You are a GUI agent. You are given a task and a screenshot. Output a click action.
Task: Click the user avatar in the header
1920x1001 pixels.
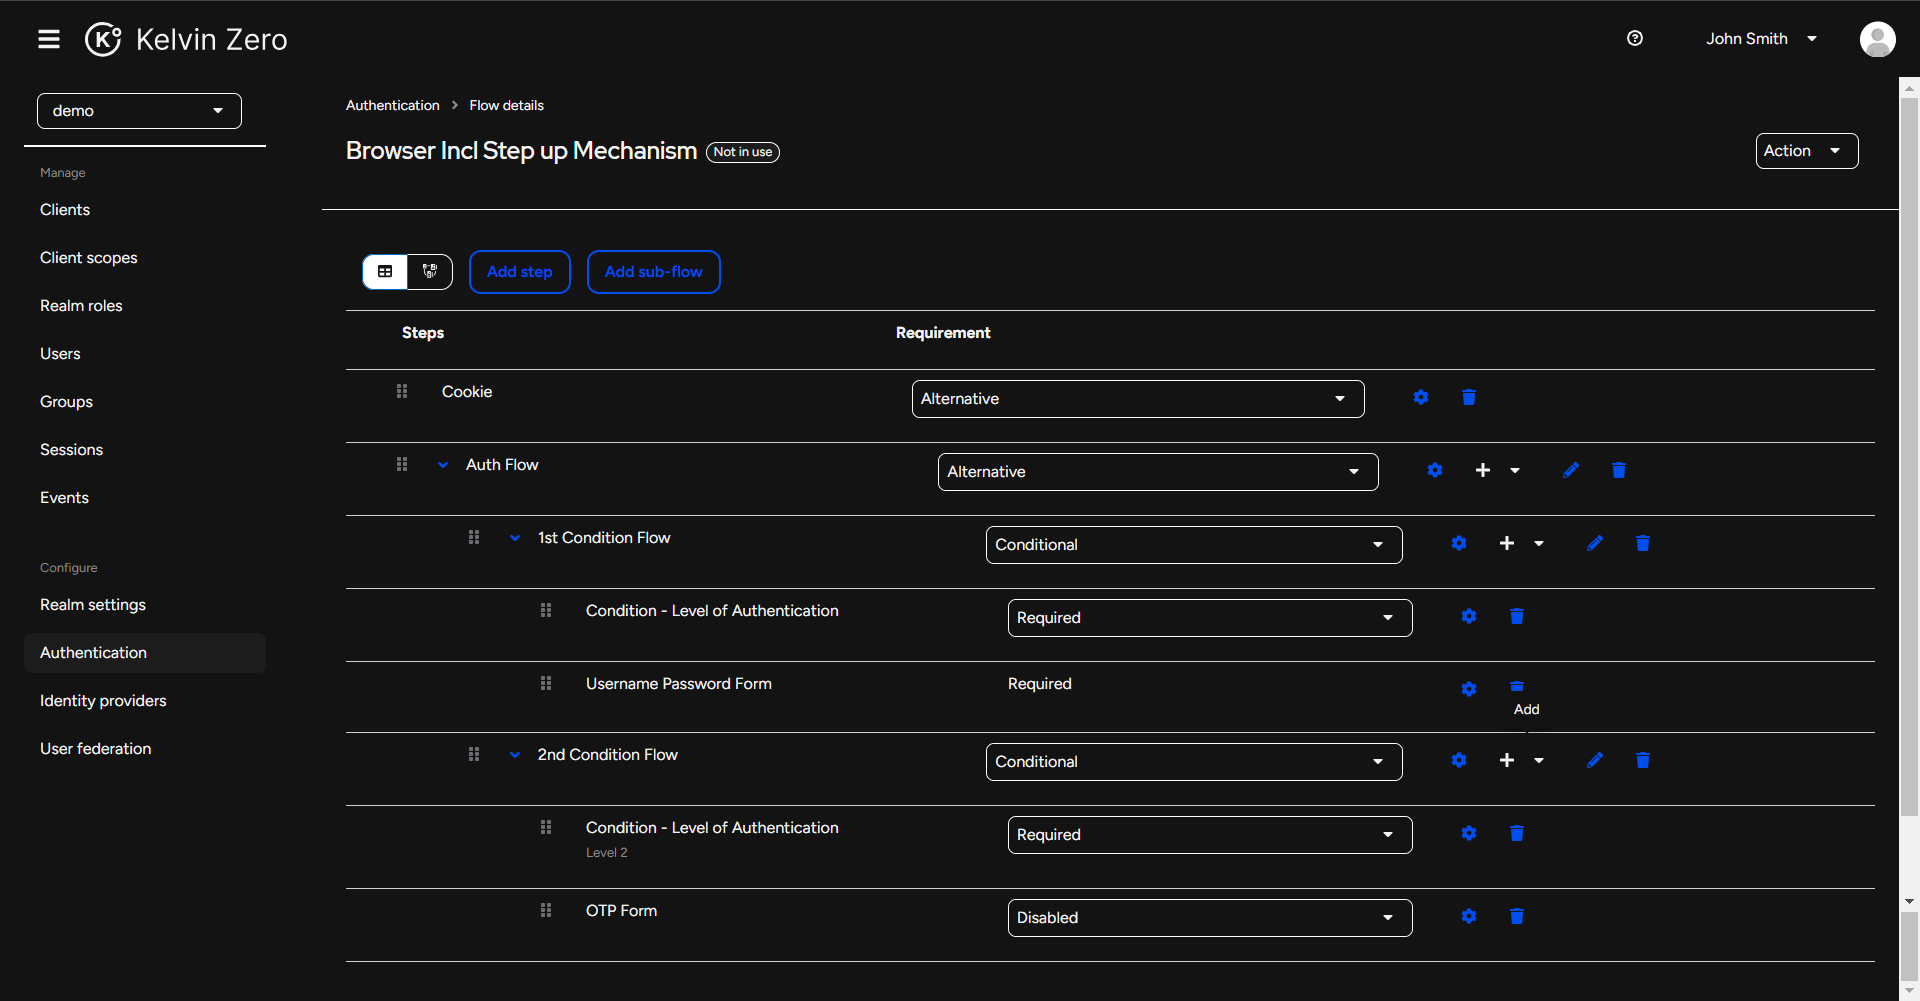[1878, 39]
